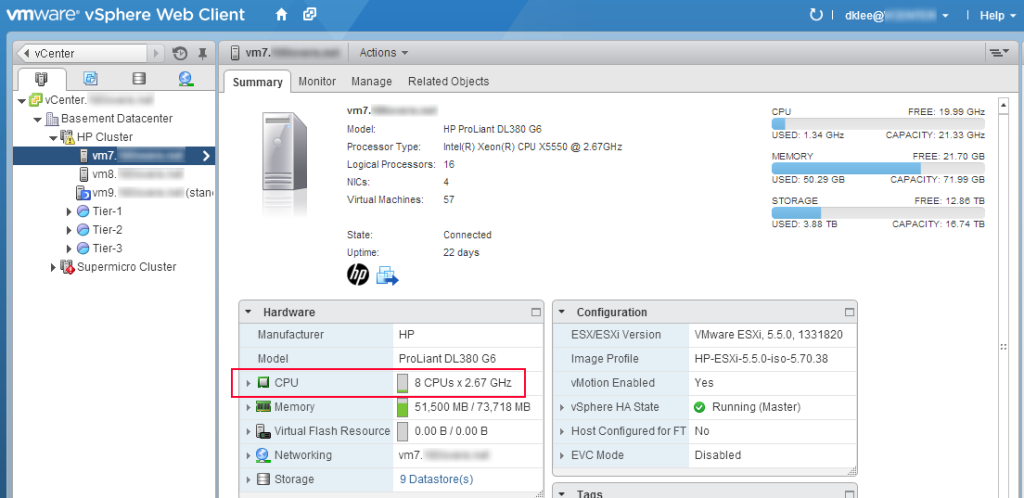Expand the EVC Mode row
The width and height of the screenshot is (1024, 498).
tap(562, 456)
